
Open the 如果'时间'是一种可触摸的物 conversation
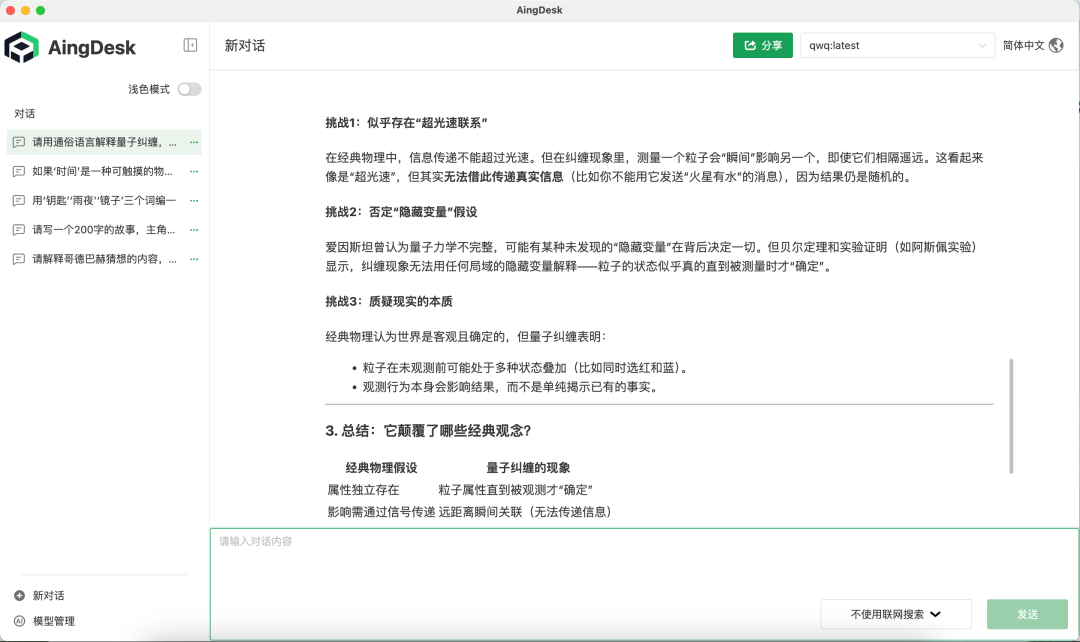point(104,171)
